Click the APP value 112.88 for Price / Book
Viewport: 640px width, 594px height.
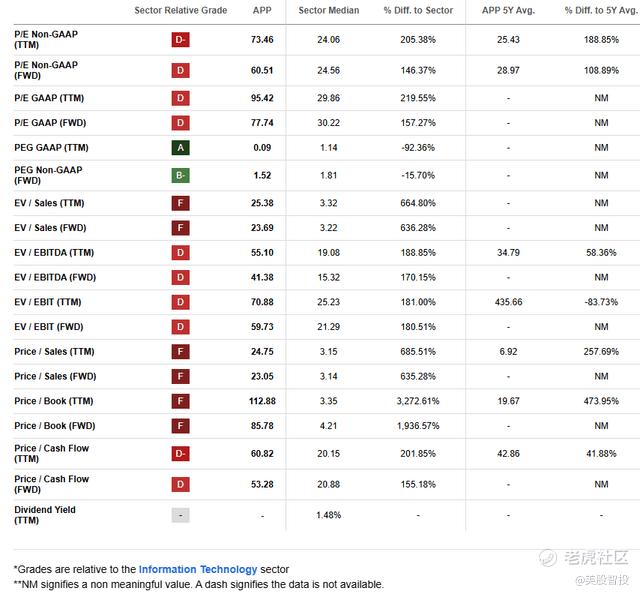tap(262, 401)
